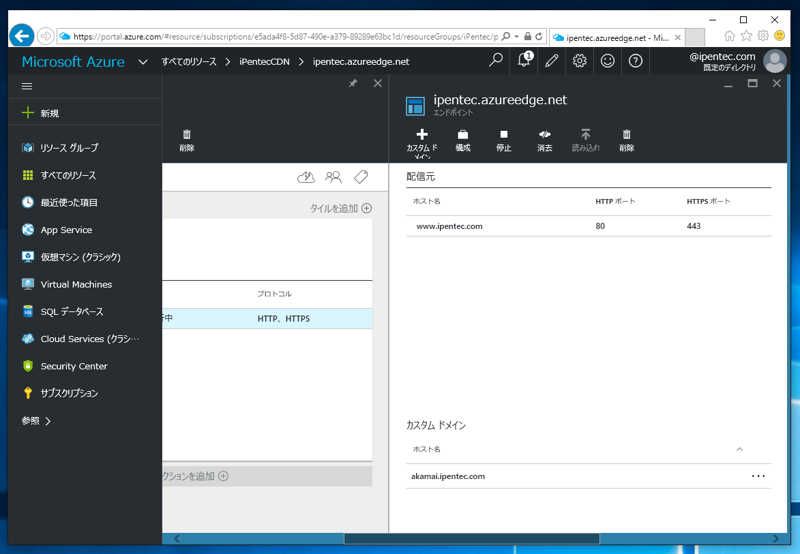
Task: Select akamai.ipentec.com custom domain row
Action: pyautogui.click(x=588, y=476)
